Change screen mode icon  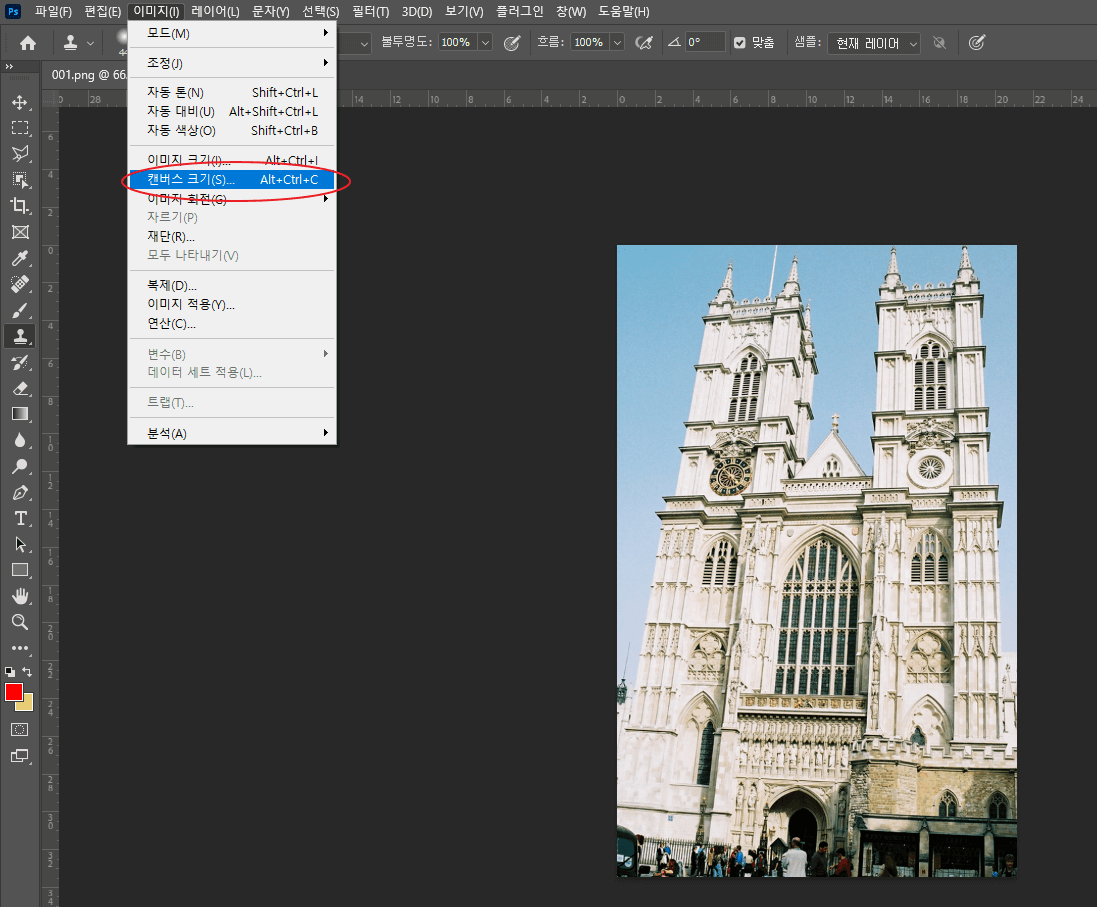[20, 756]
